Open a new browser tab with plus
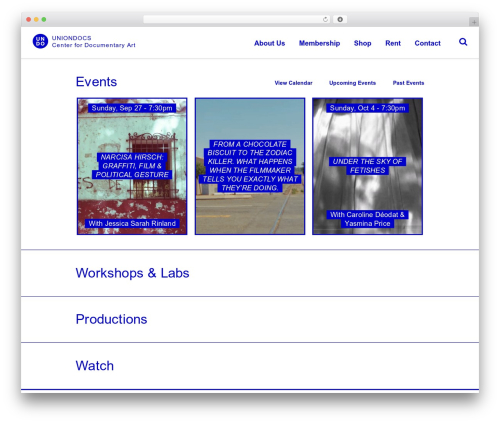The width and height of the screenshot is (500, 423). pos(474,22)
